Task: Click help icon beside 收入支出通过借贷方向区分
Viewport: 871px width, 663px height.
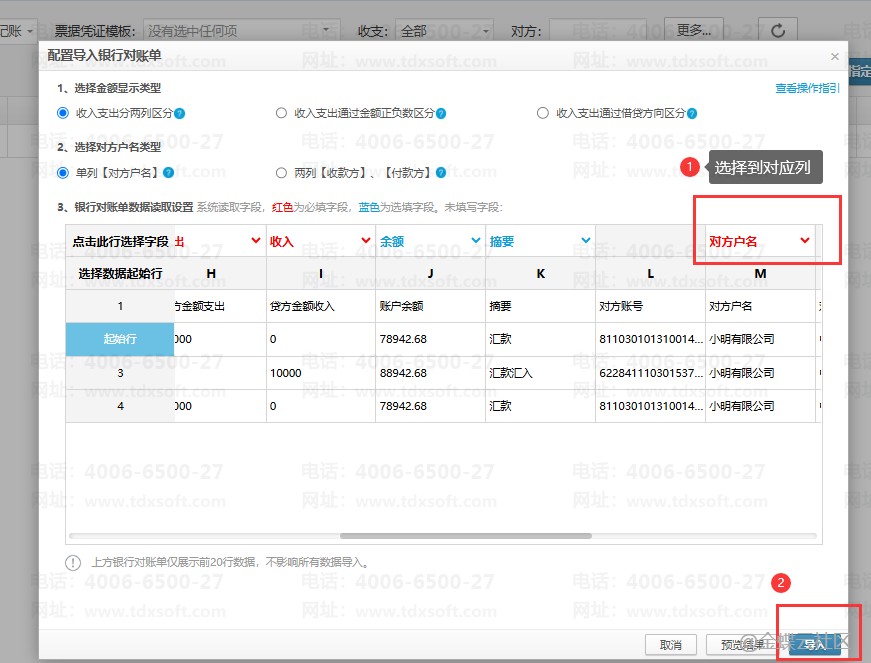Action: [692, 114]
